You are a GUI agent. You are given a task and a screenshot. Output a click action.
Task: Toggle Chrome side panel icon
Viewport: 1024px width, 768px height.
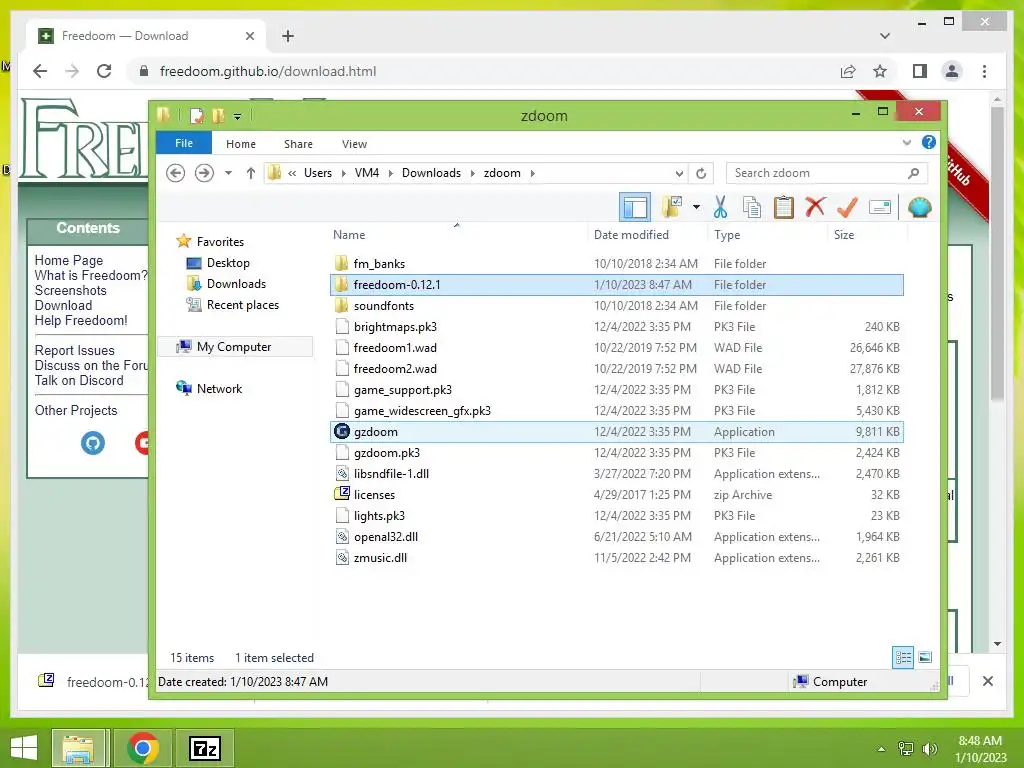(x=920, y=71)
